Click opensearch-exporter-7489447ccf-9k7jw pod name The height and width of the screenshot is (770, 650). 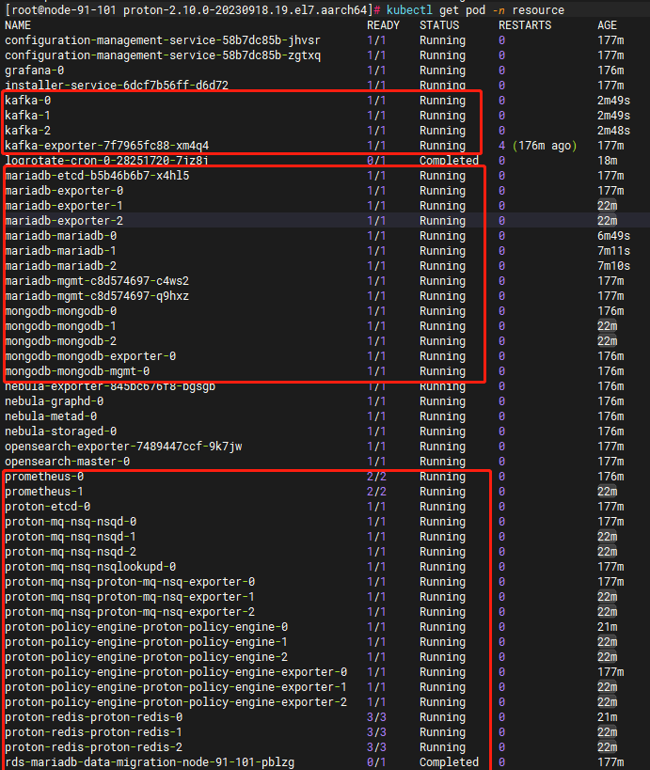pyautogui.click(x=124, y=446)
